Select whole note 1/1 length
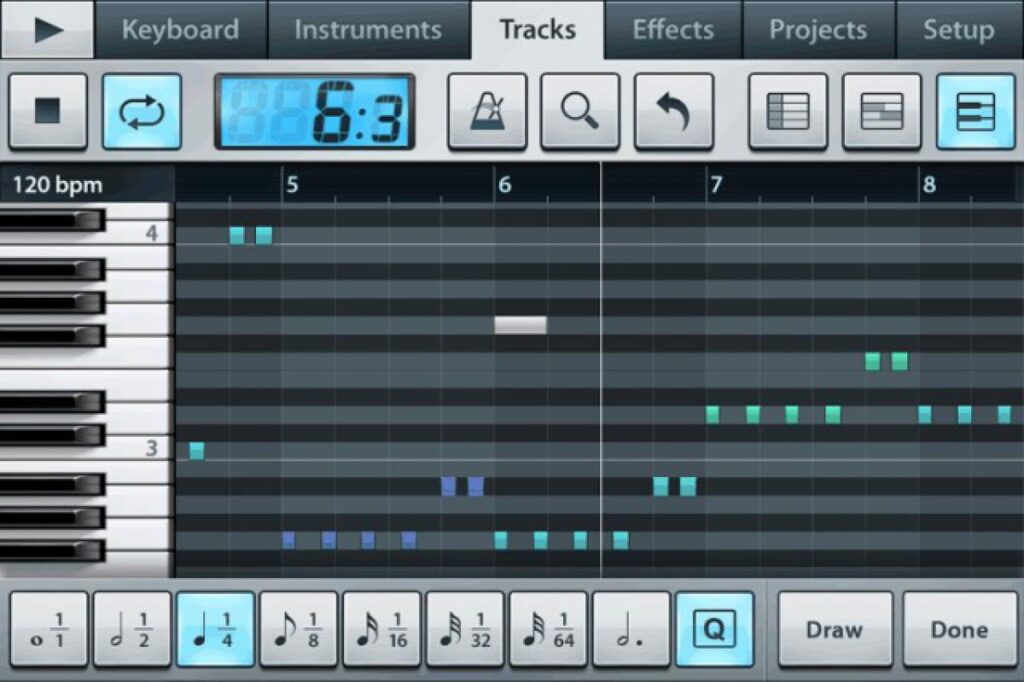Screen dimensions: 1024x682 49,630
